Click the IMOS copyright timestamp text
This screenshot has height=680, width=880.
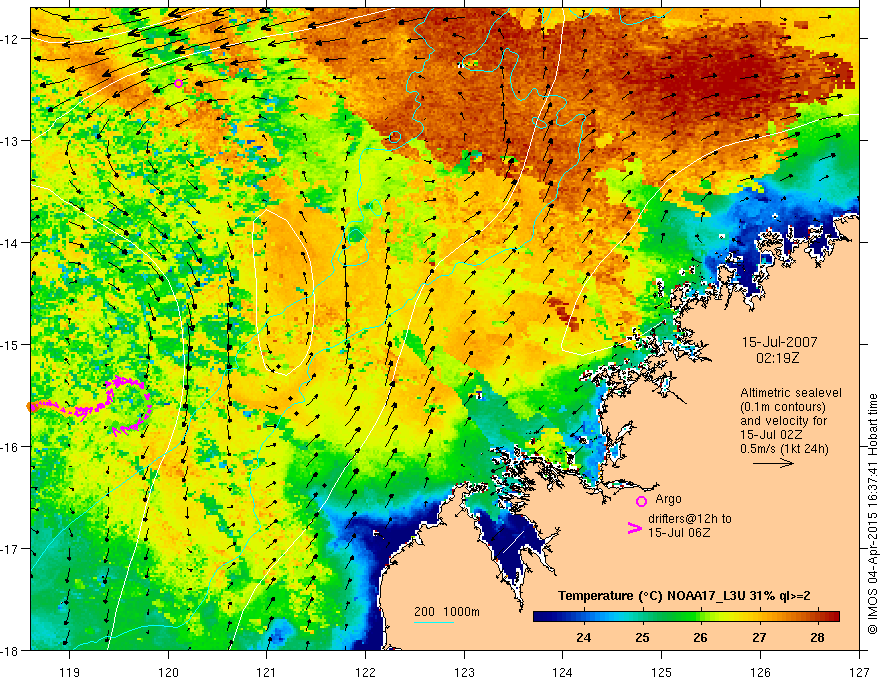[872, 513]
